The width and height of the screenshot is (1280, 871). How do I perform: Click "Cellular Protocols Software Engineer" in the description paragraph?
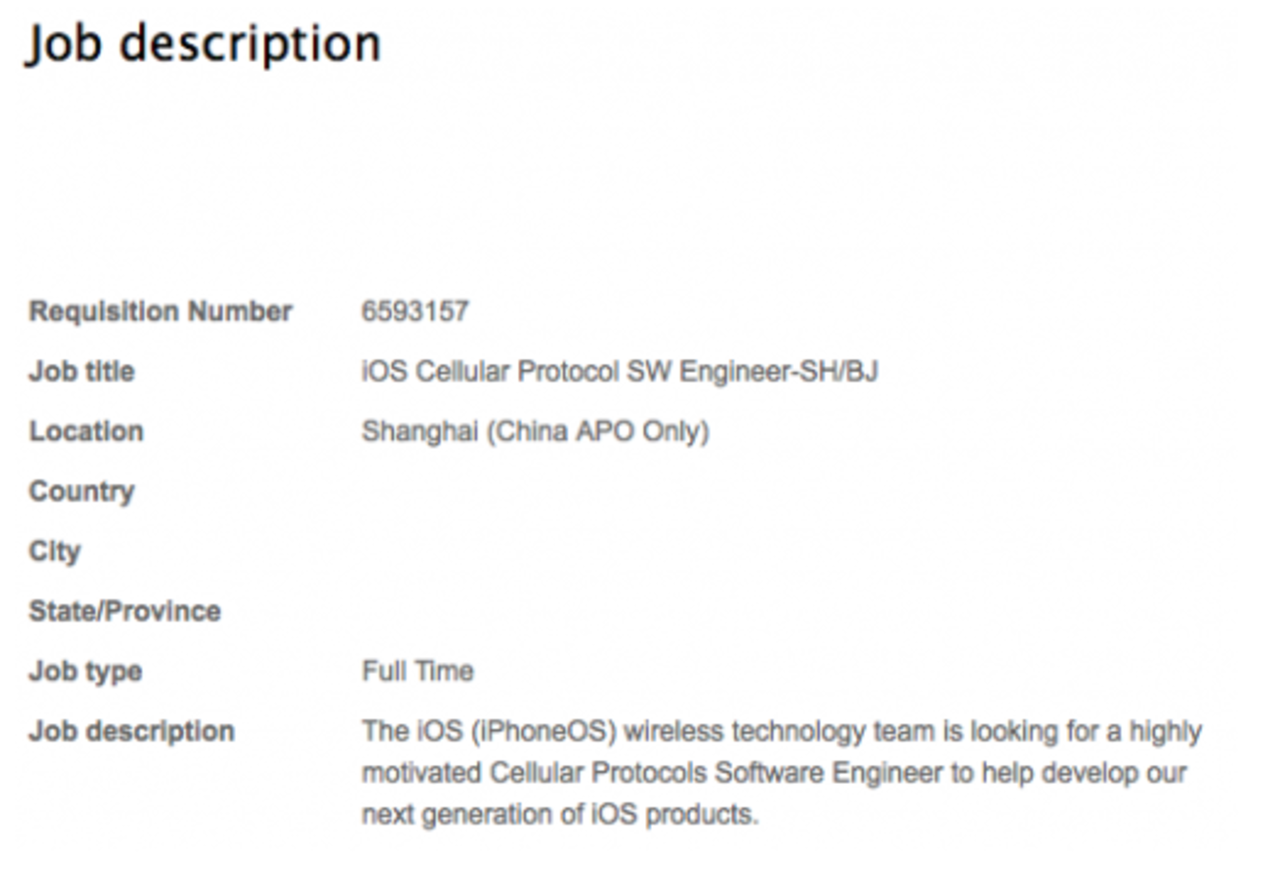pos(716,773)
